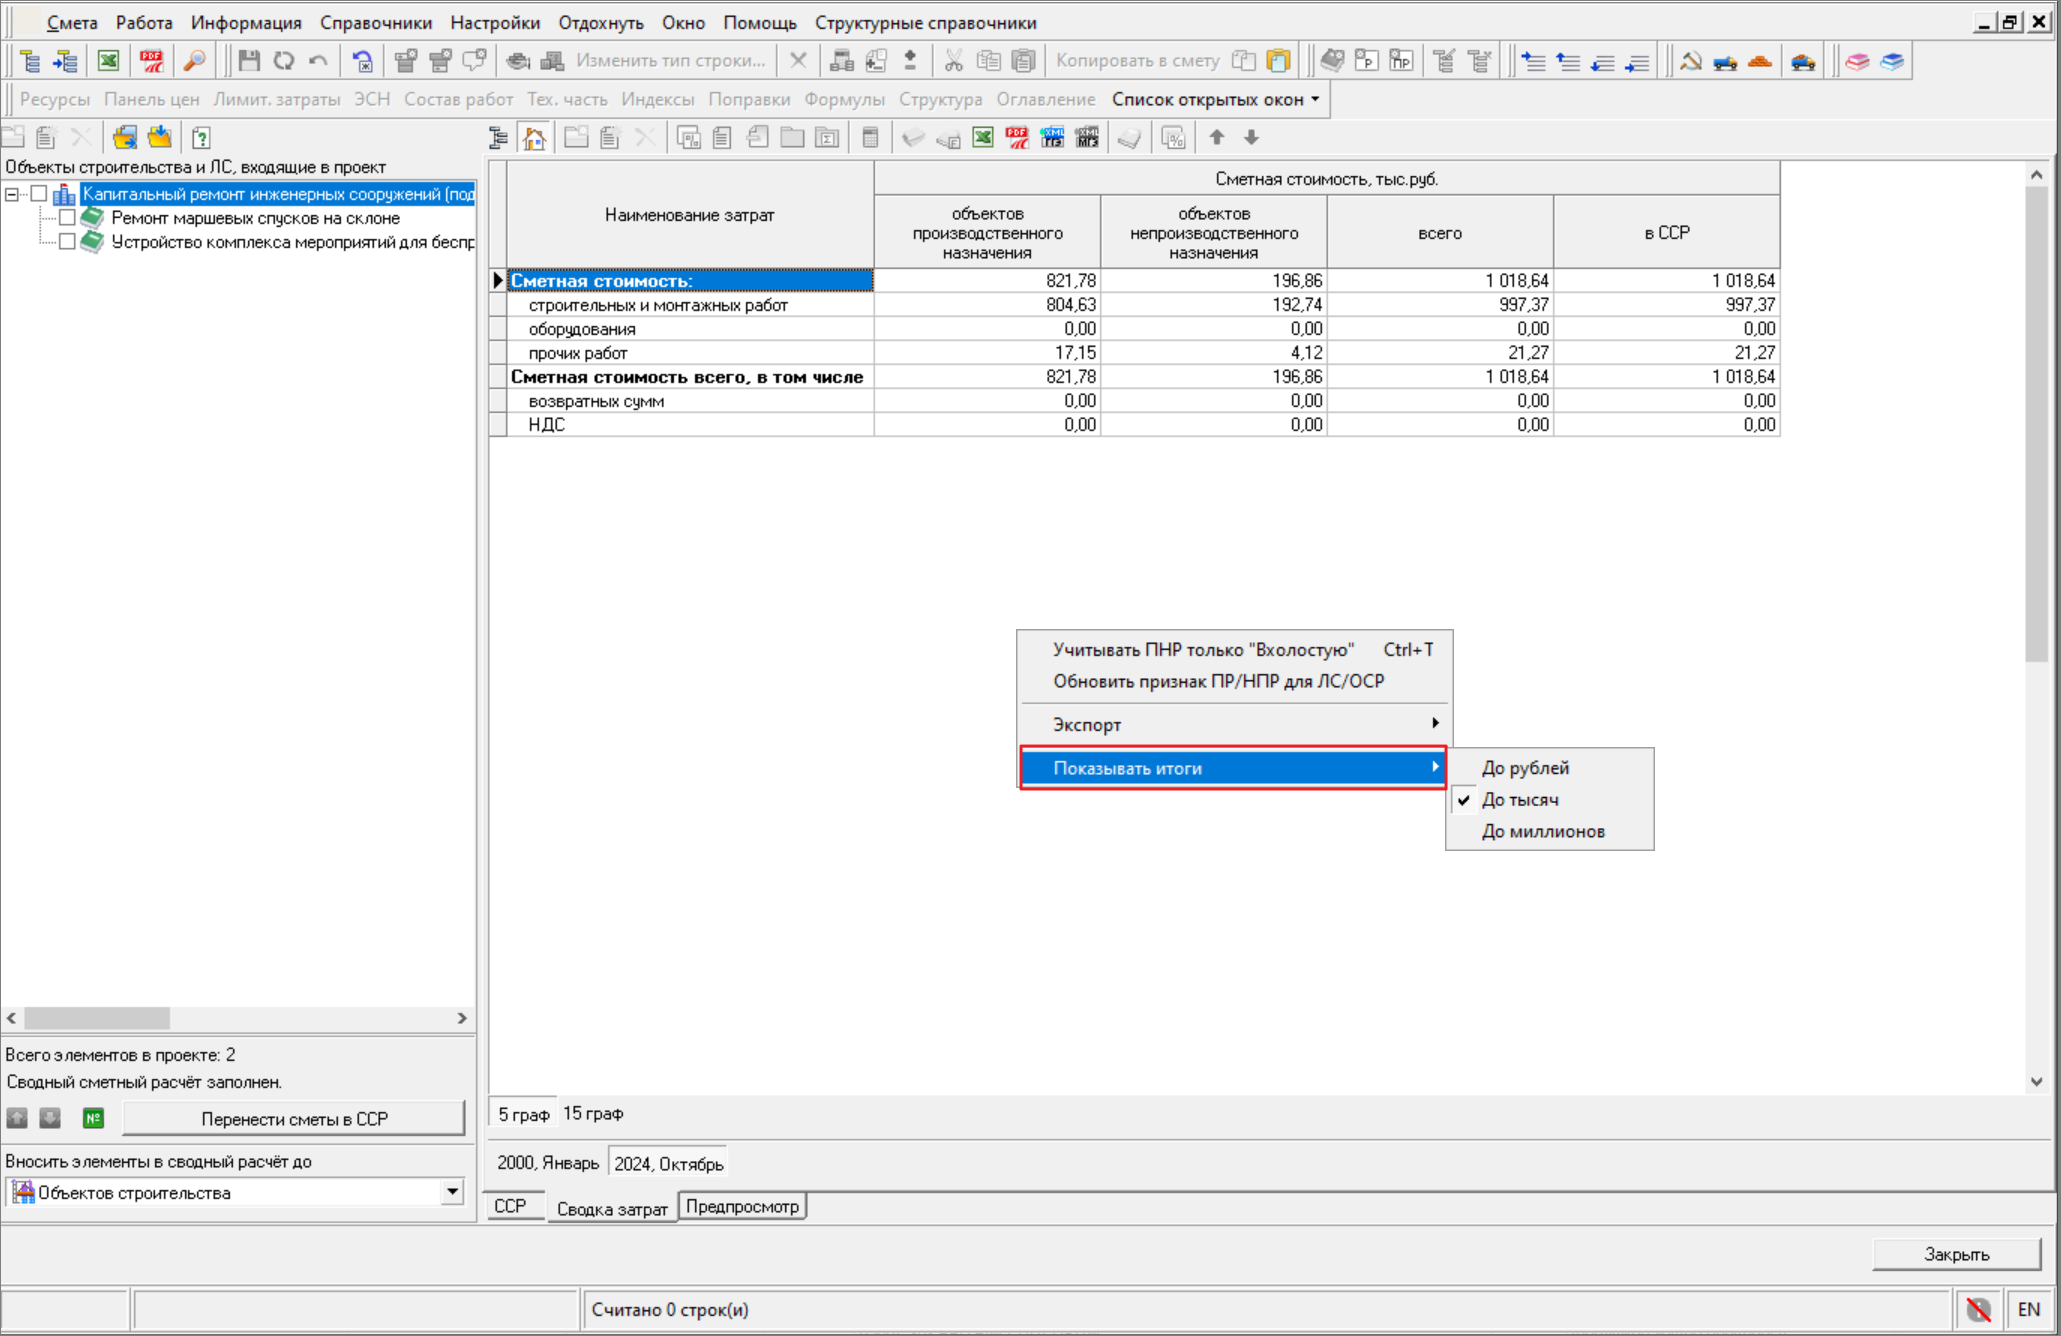Image resolution: width=2061 pixels, height=1336 pixels.
Task: Click the Excel export icon in main toolbar
Action: coord(108,61)
